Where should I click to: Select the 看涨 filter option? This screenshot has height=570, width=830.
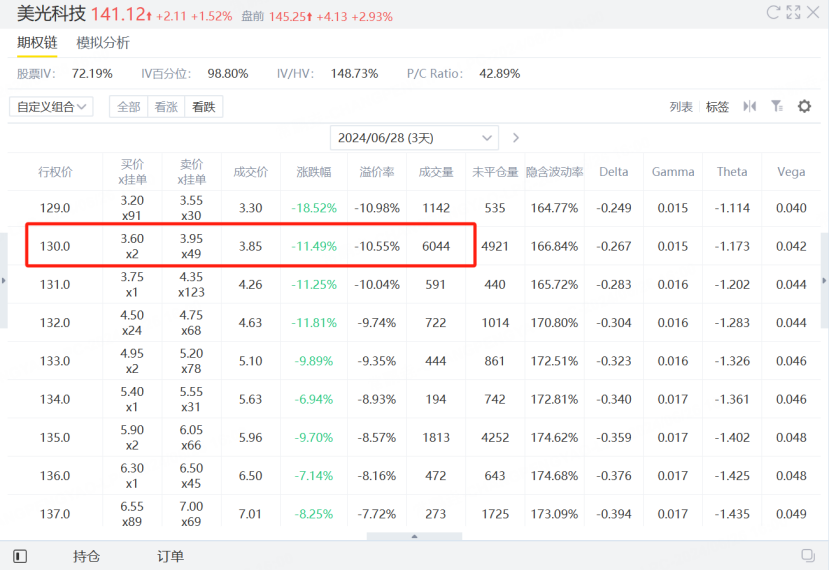coord(166,107)
